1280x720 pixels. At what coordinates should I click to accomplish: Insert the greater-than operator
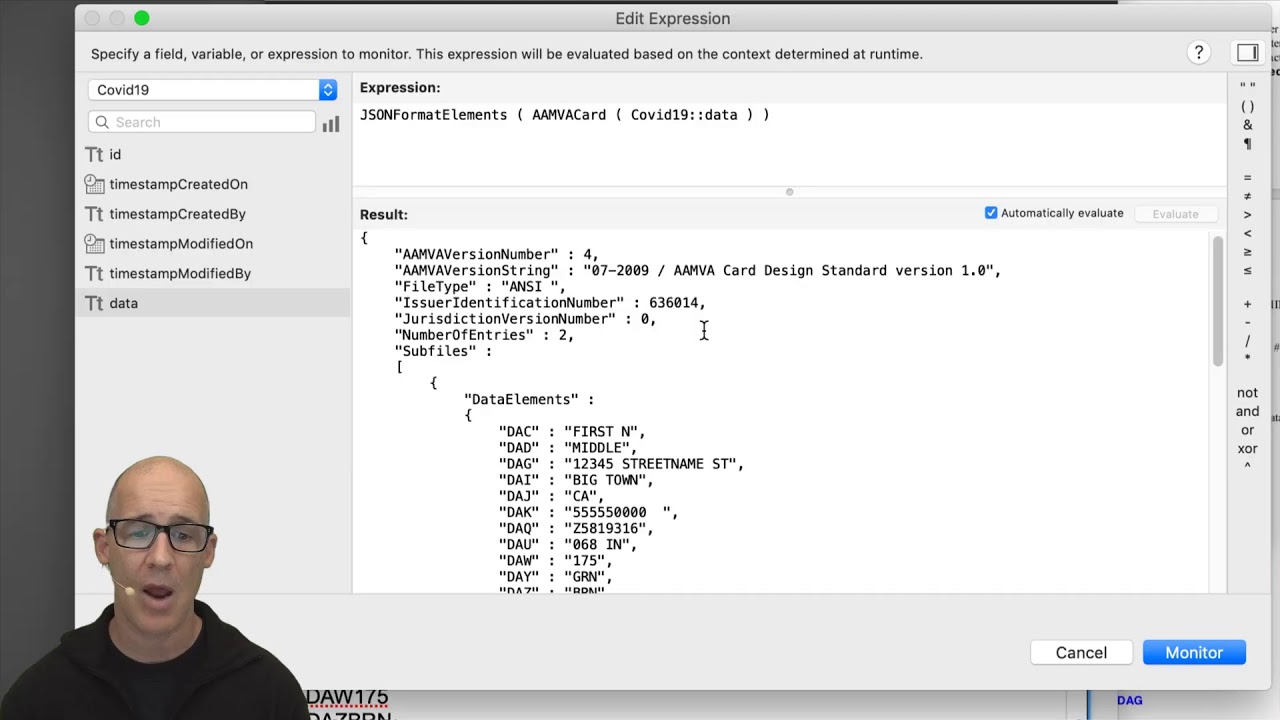click(x=1247, y=215)
